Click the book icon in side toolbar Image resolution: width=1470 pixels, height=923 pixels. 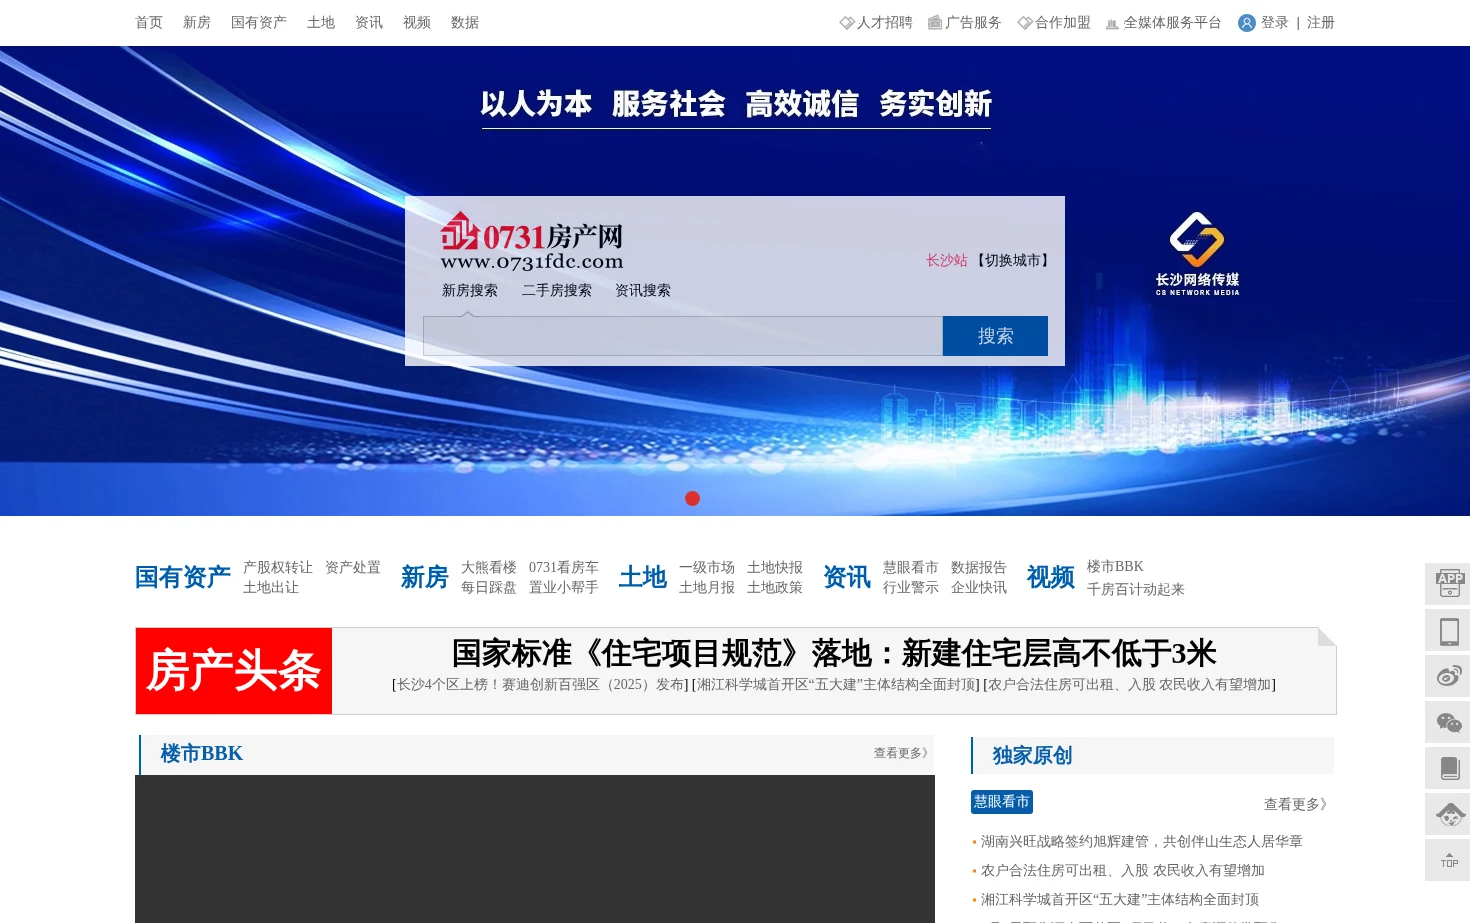coord(1449,768)
